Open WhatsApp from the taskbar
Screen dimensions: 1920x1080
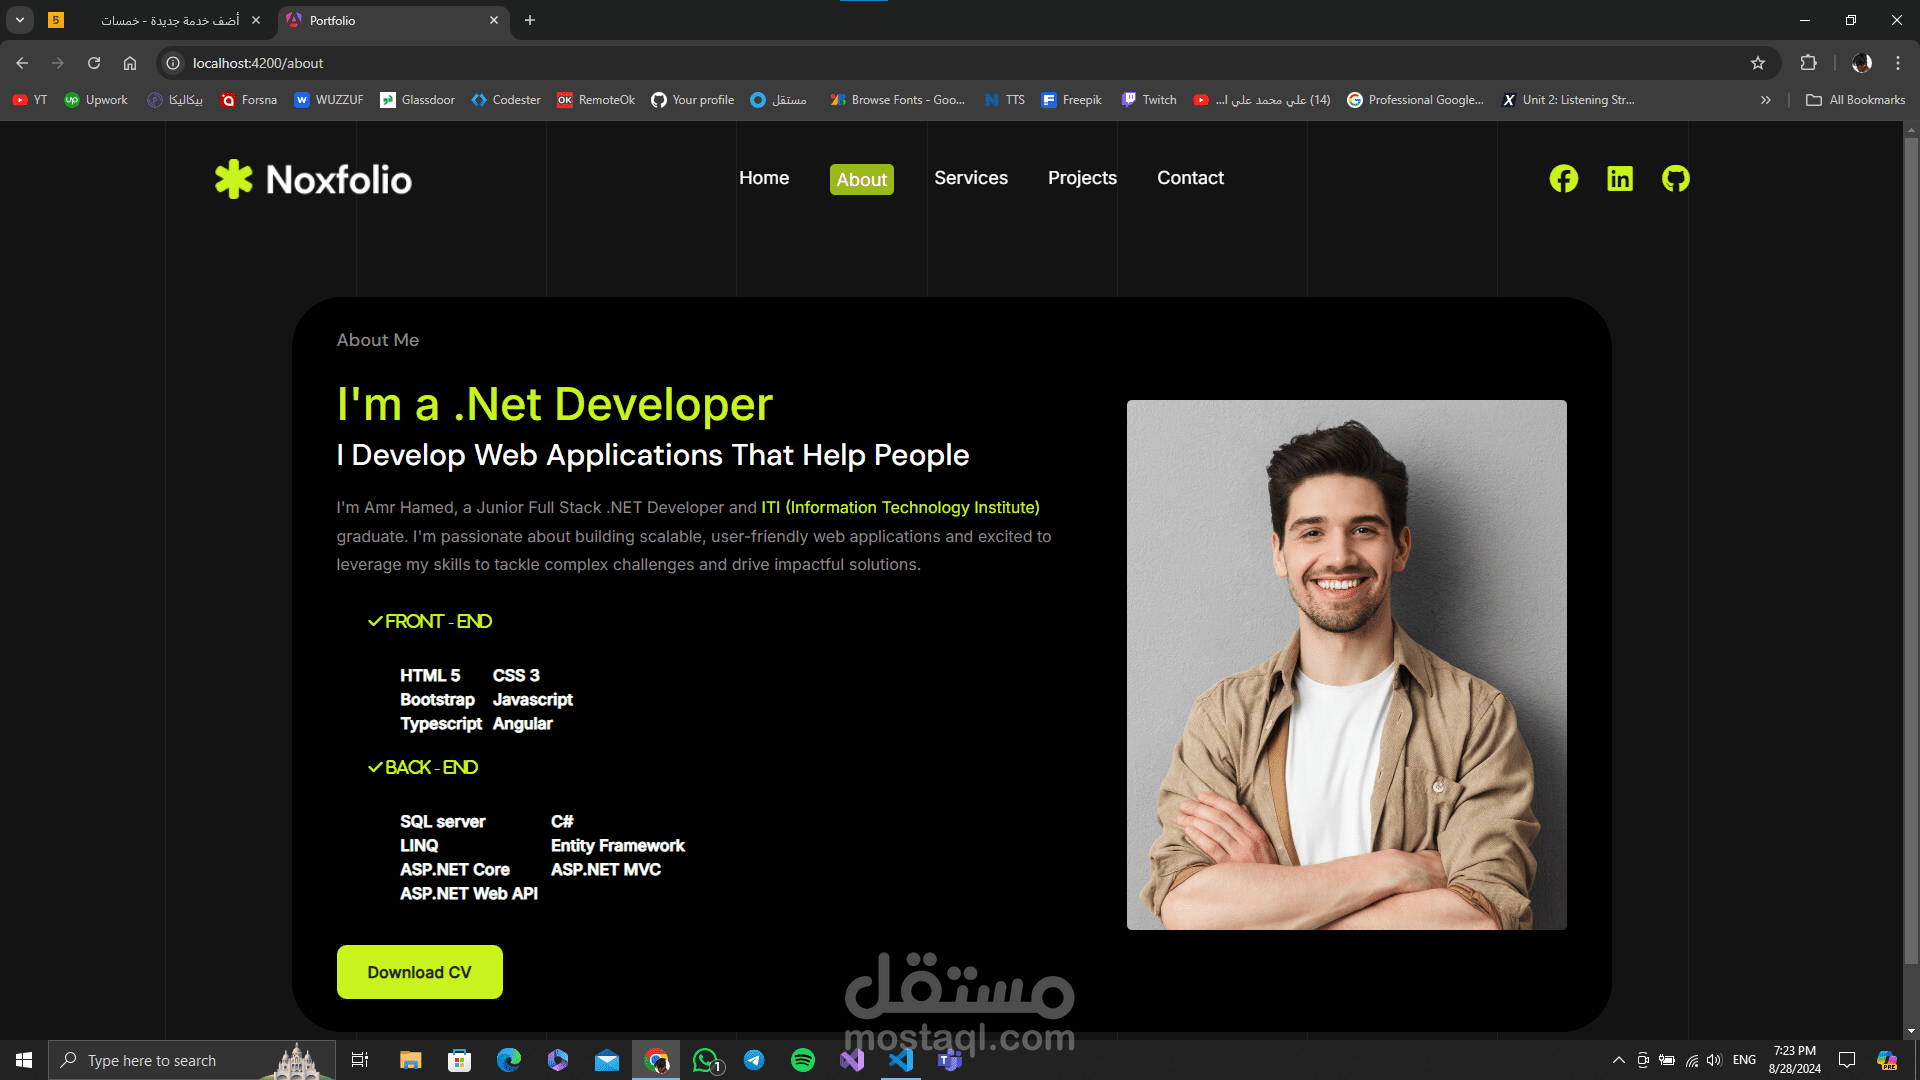click(x=705, y=1060)
